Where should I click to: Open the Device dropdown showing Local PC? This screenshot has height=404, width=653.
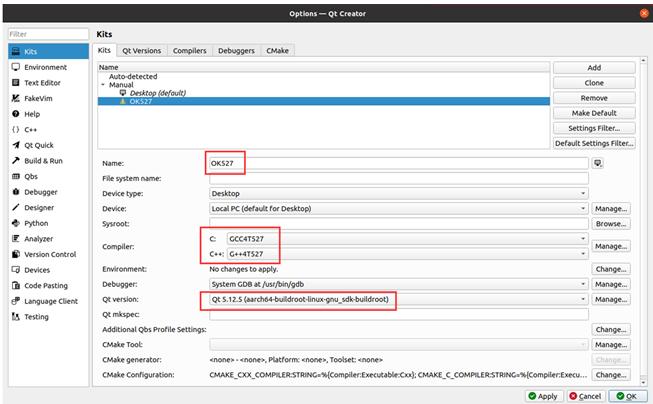click(x=399, y=209)
